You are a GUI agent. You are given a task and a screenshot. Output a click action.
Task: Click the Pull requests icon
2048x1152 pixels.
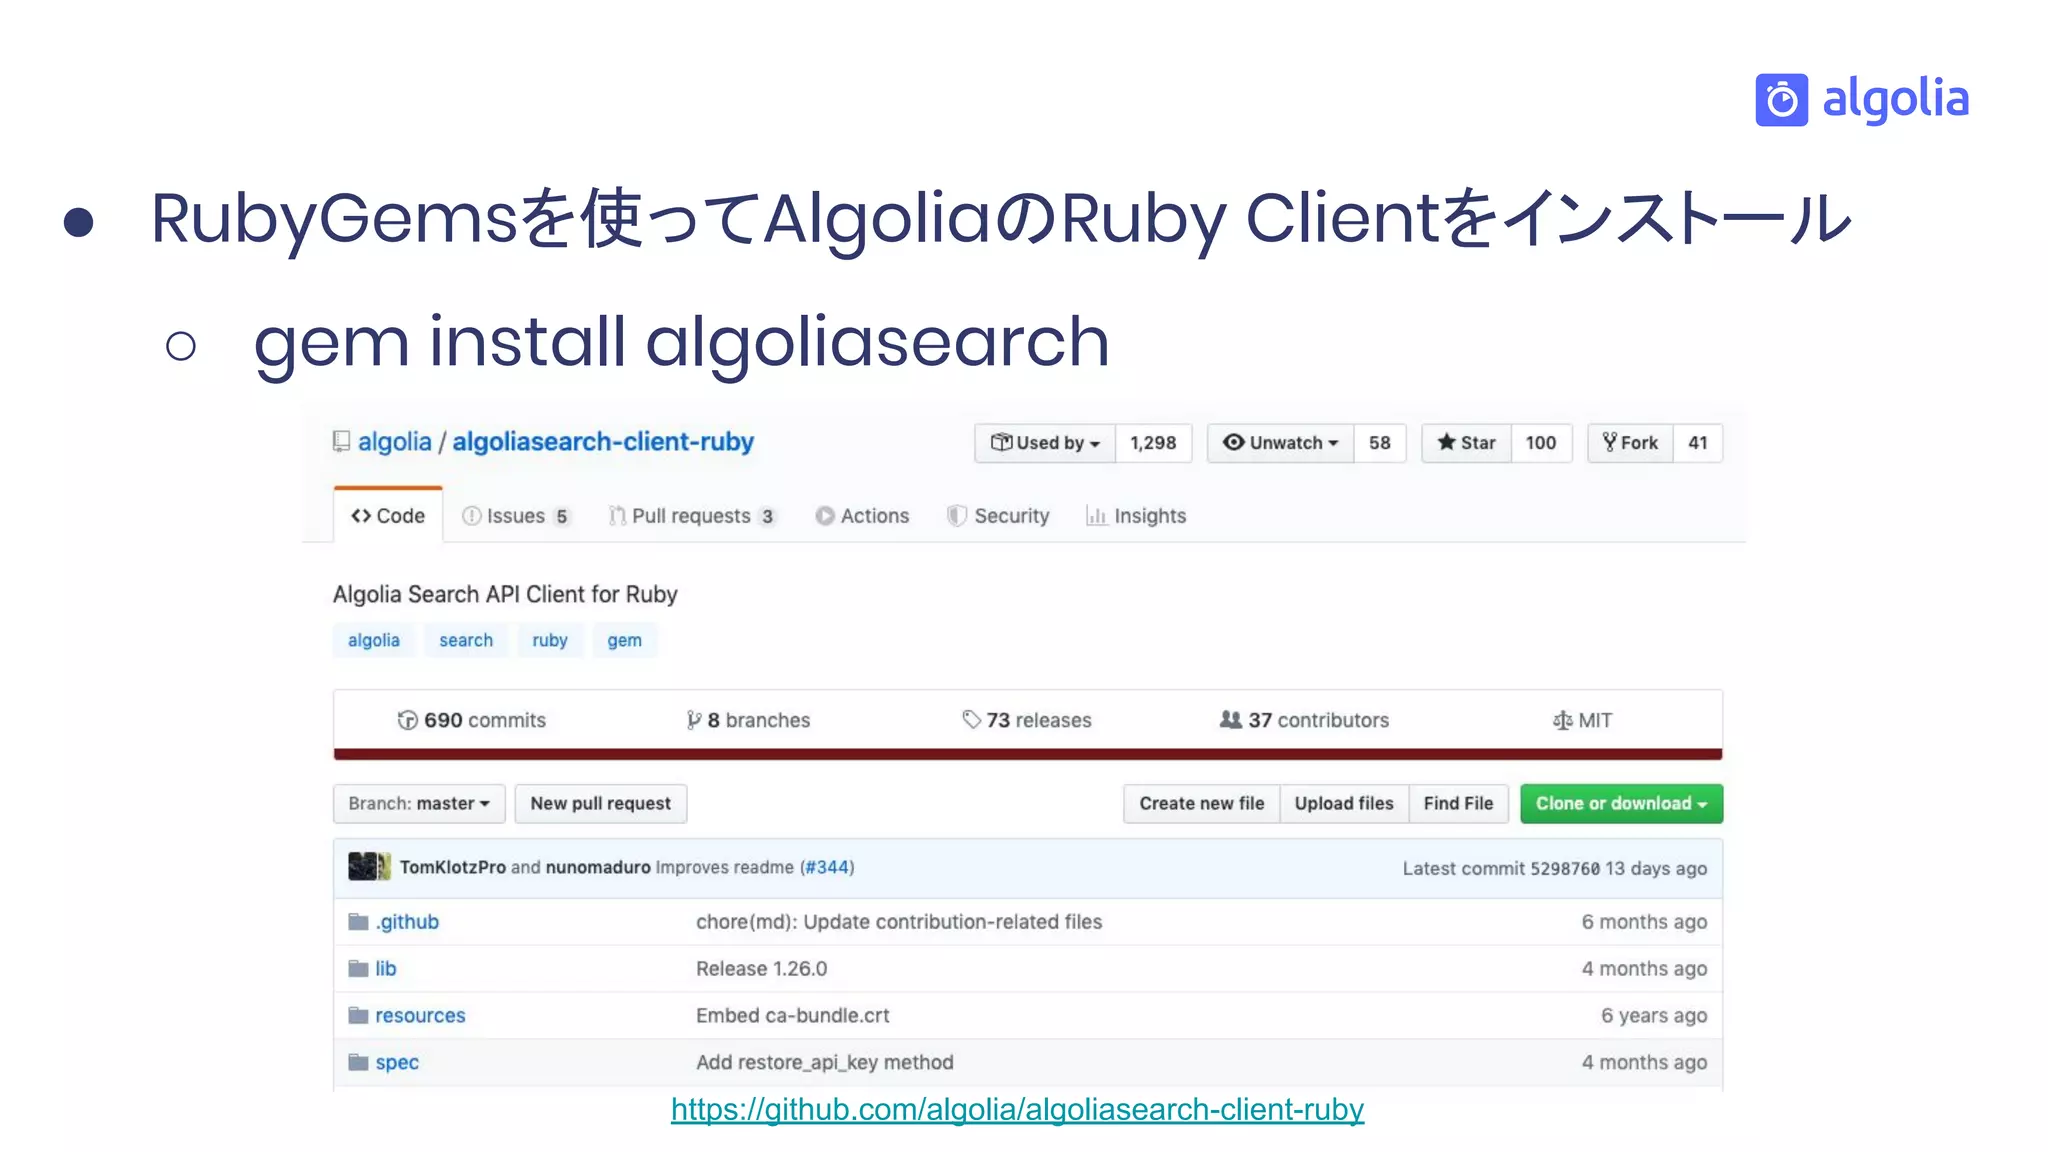(617, 516)
